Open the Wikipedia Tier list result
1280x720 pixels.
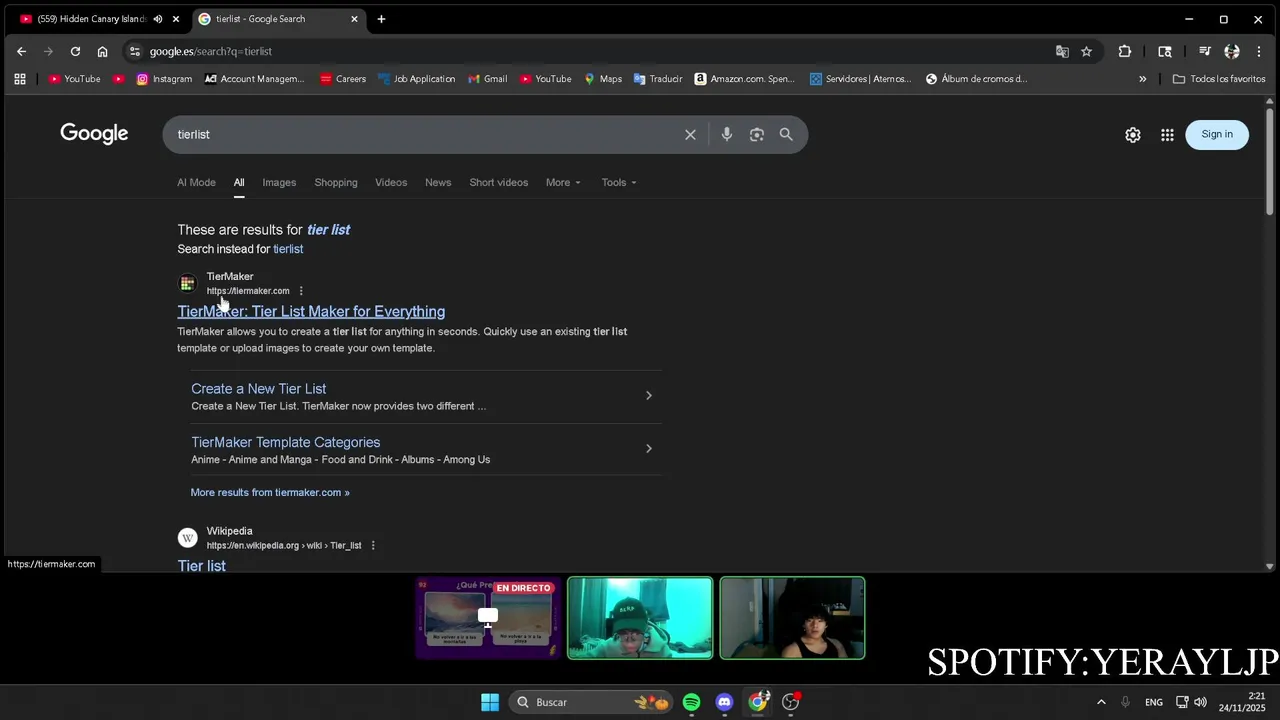pyautogui.click(x=202, y=566)
